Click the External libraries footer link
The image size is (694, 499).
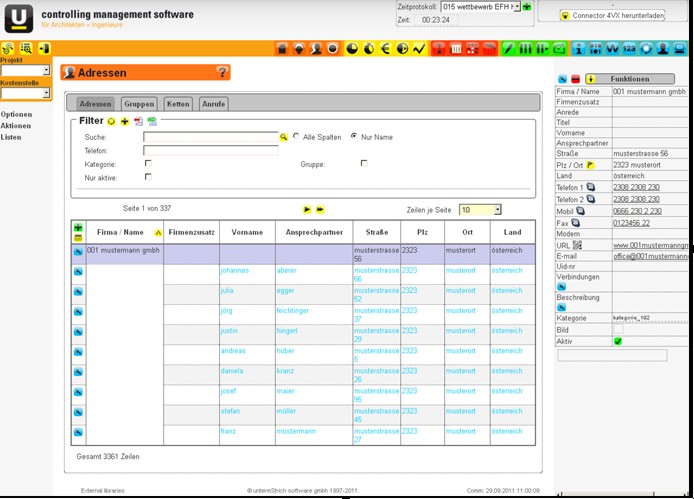(x=103, y=491)
